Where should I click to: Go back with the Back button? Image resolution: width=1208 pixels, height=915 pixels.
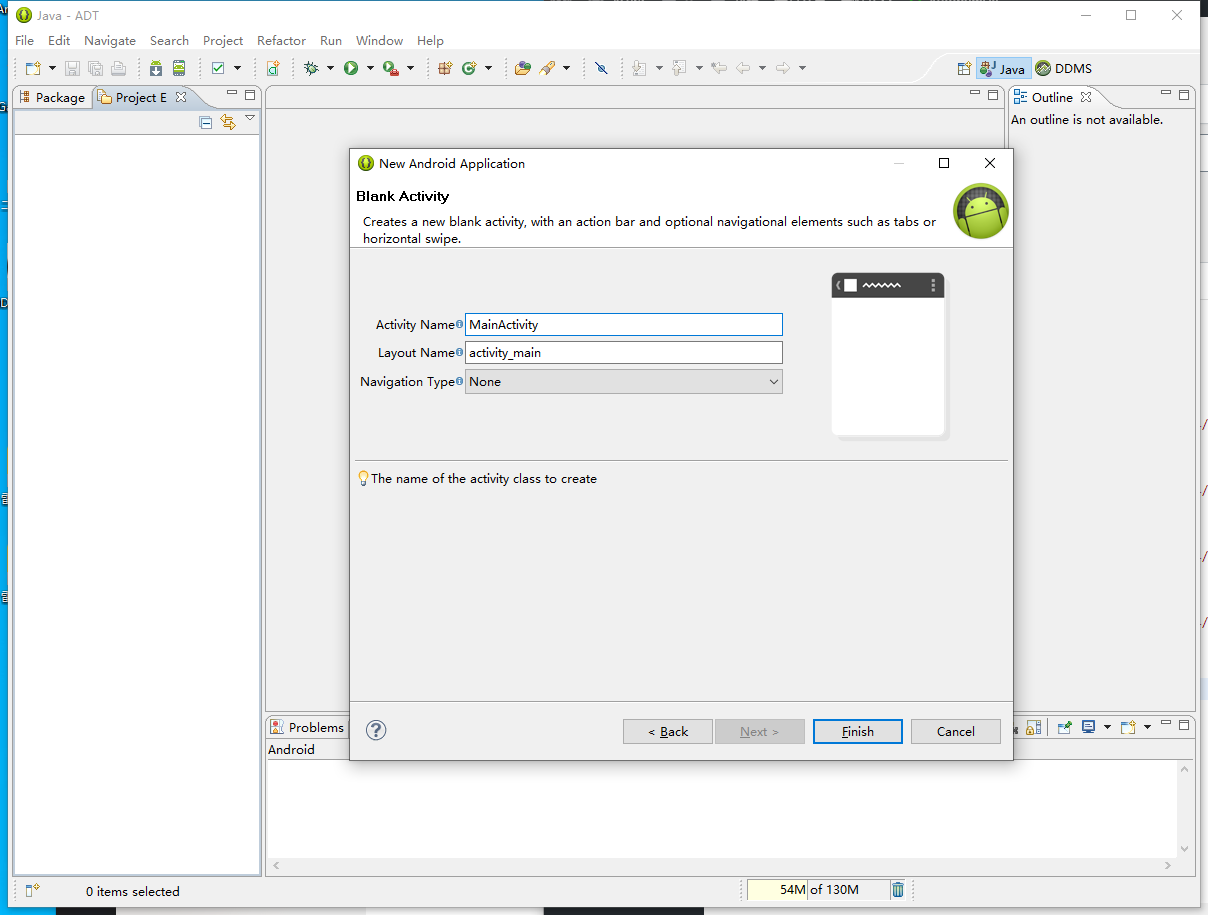[x=667, y=732]
